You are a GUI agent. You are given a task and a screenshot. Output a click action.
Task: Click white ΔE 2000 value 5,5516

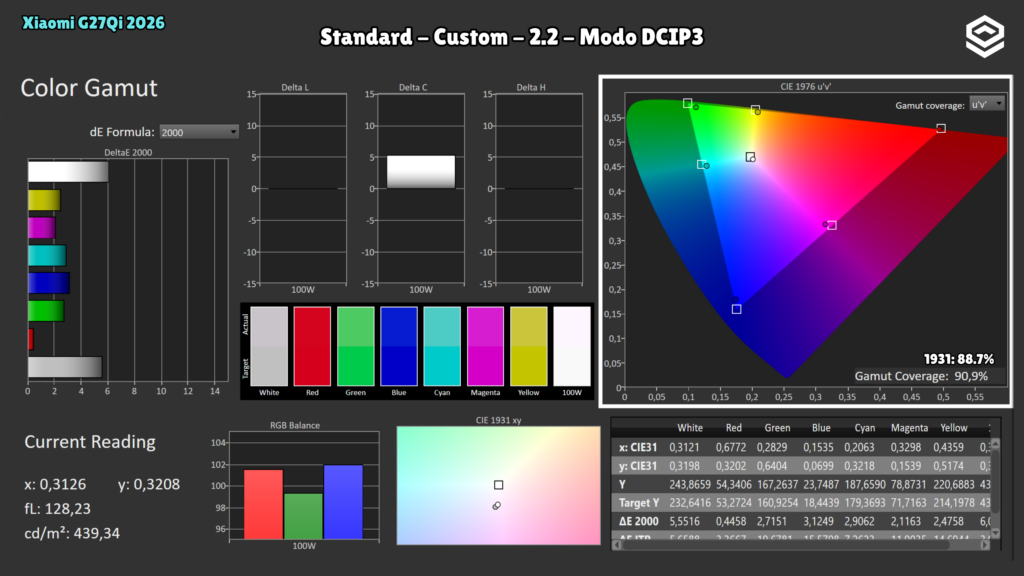click(684, 521)
